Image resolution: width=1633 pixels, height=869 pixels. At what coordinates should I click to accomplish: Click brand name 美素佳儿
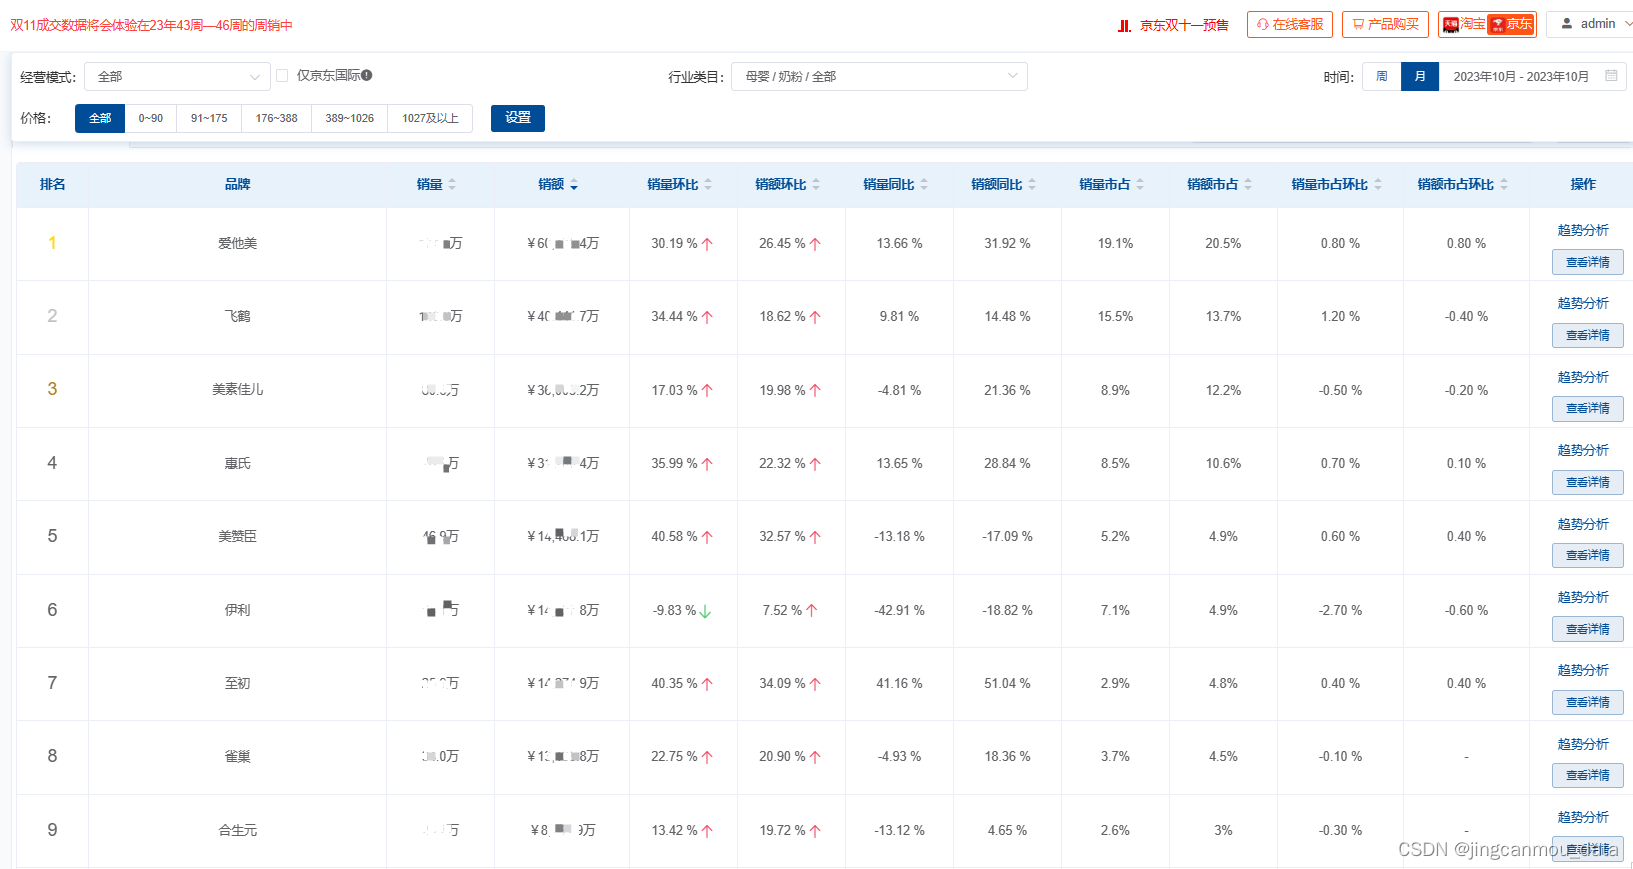[238, 389]
